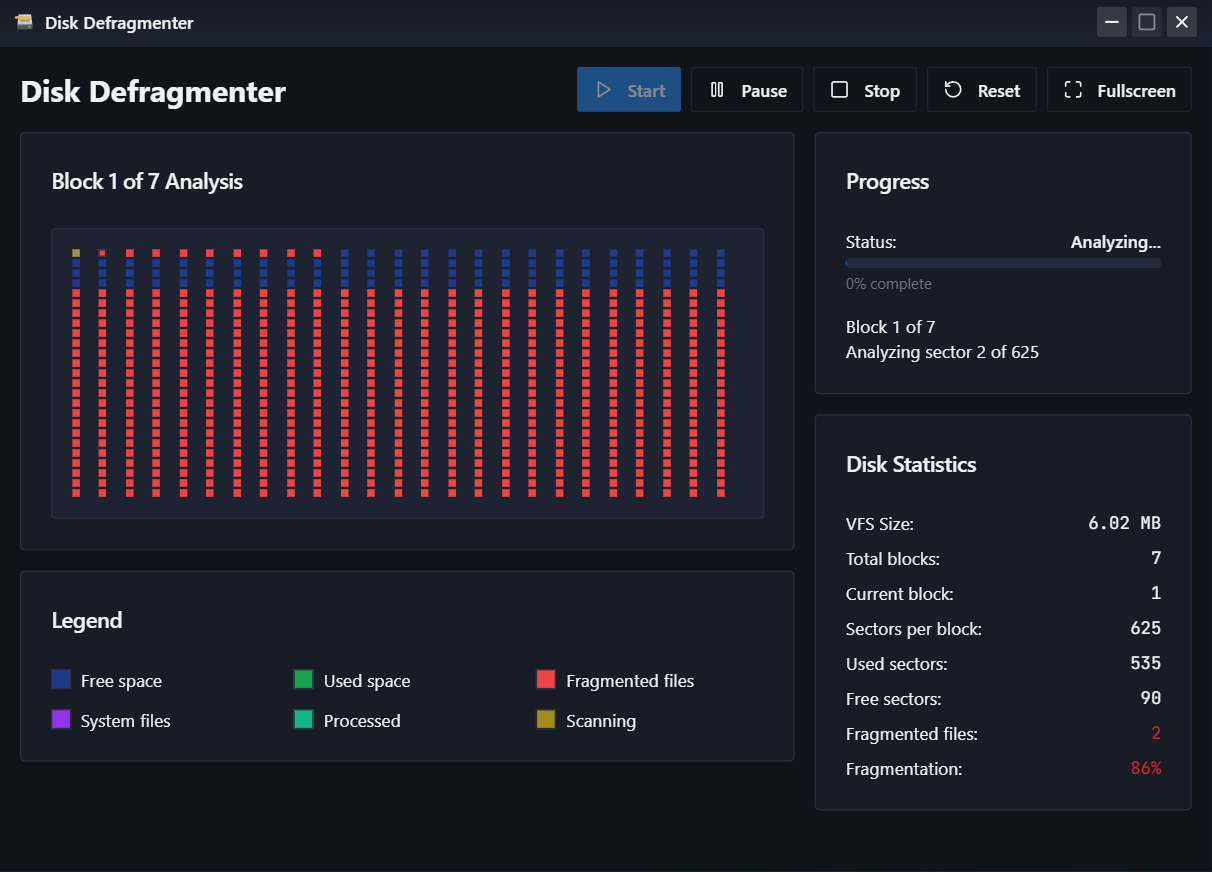1212x872 pixels.
Task: Click the "Processed" legend label
Action: 362,721
